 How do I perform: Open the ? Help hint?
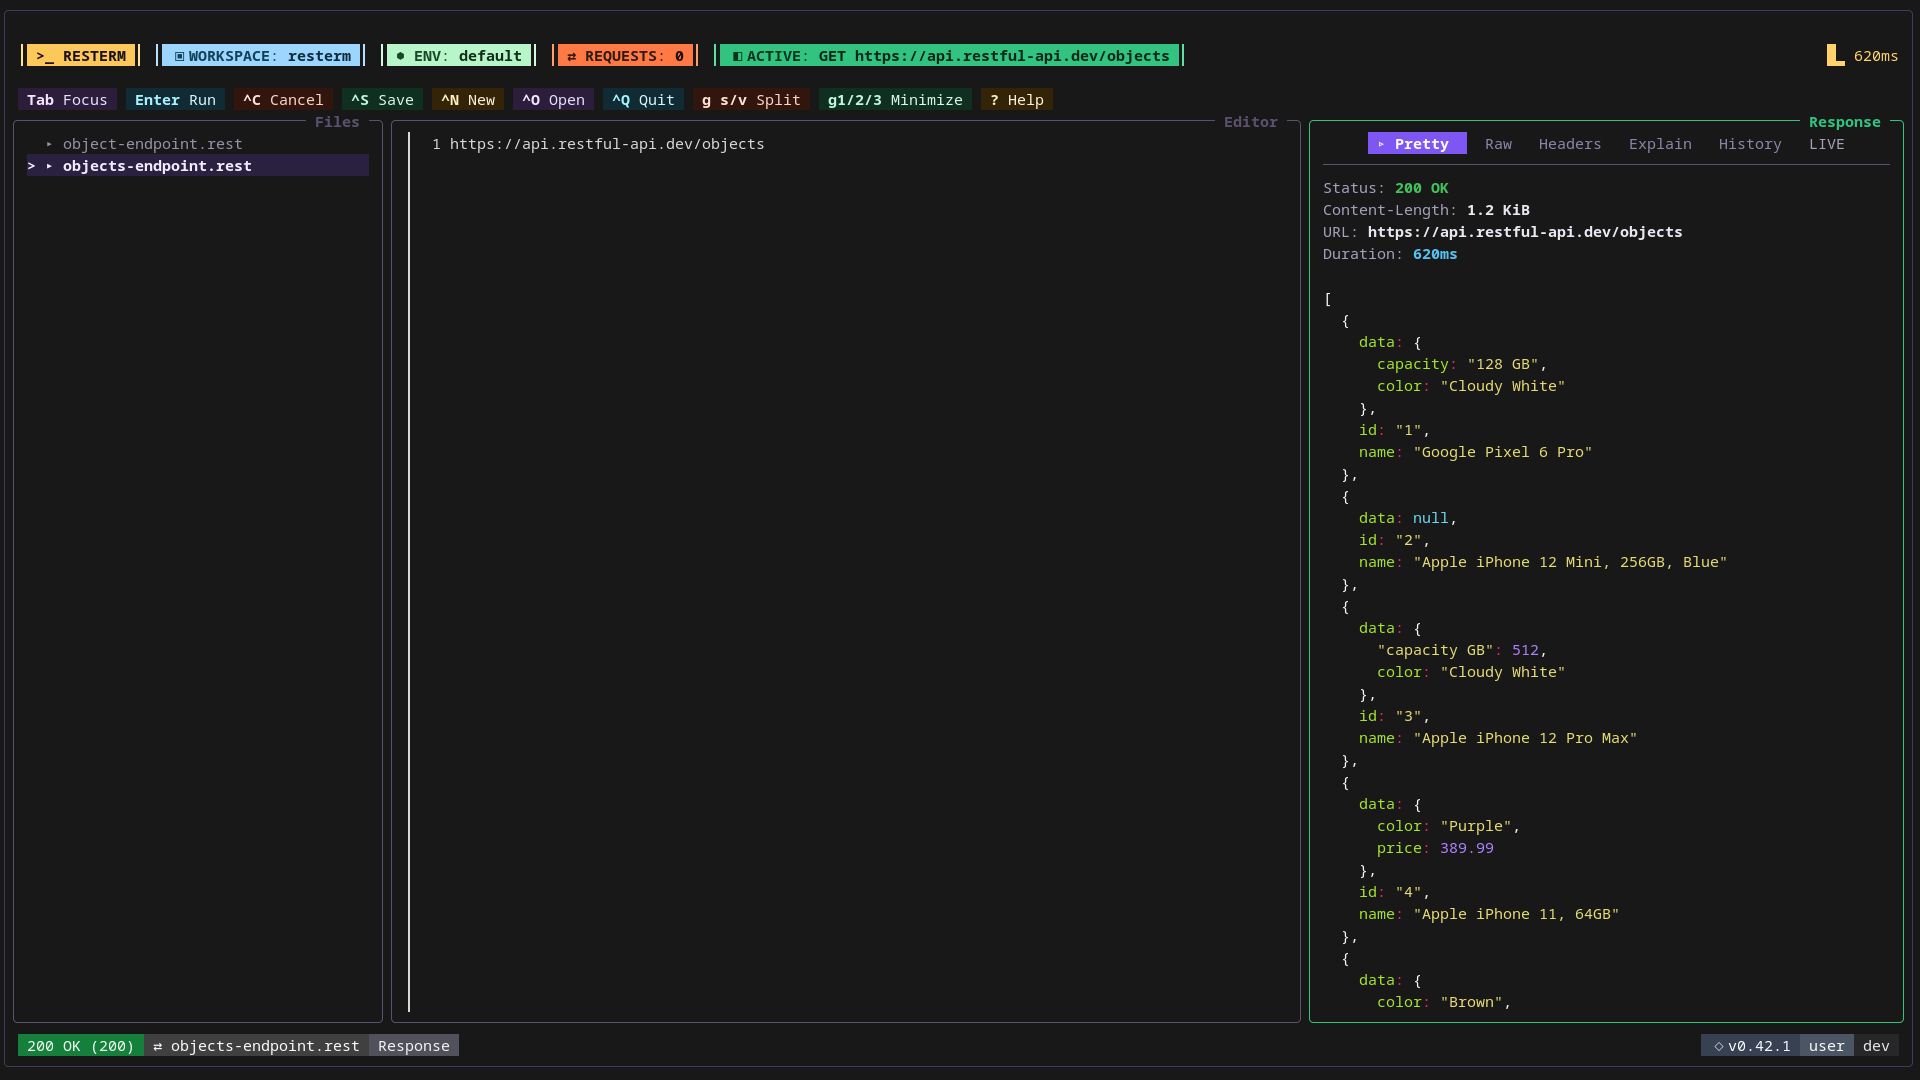[x=1017, y=100]
